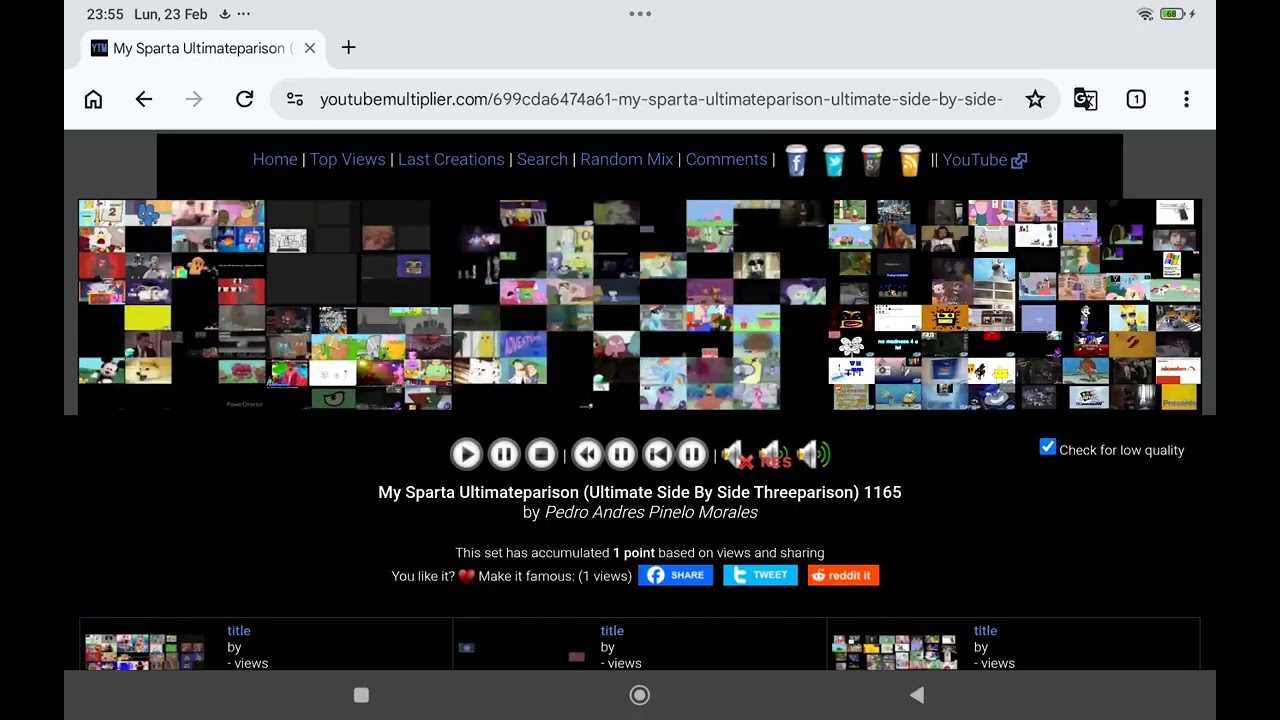
Task: Click the text "This set has accumulated 1 point"
Action: pos(555,553)
